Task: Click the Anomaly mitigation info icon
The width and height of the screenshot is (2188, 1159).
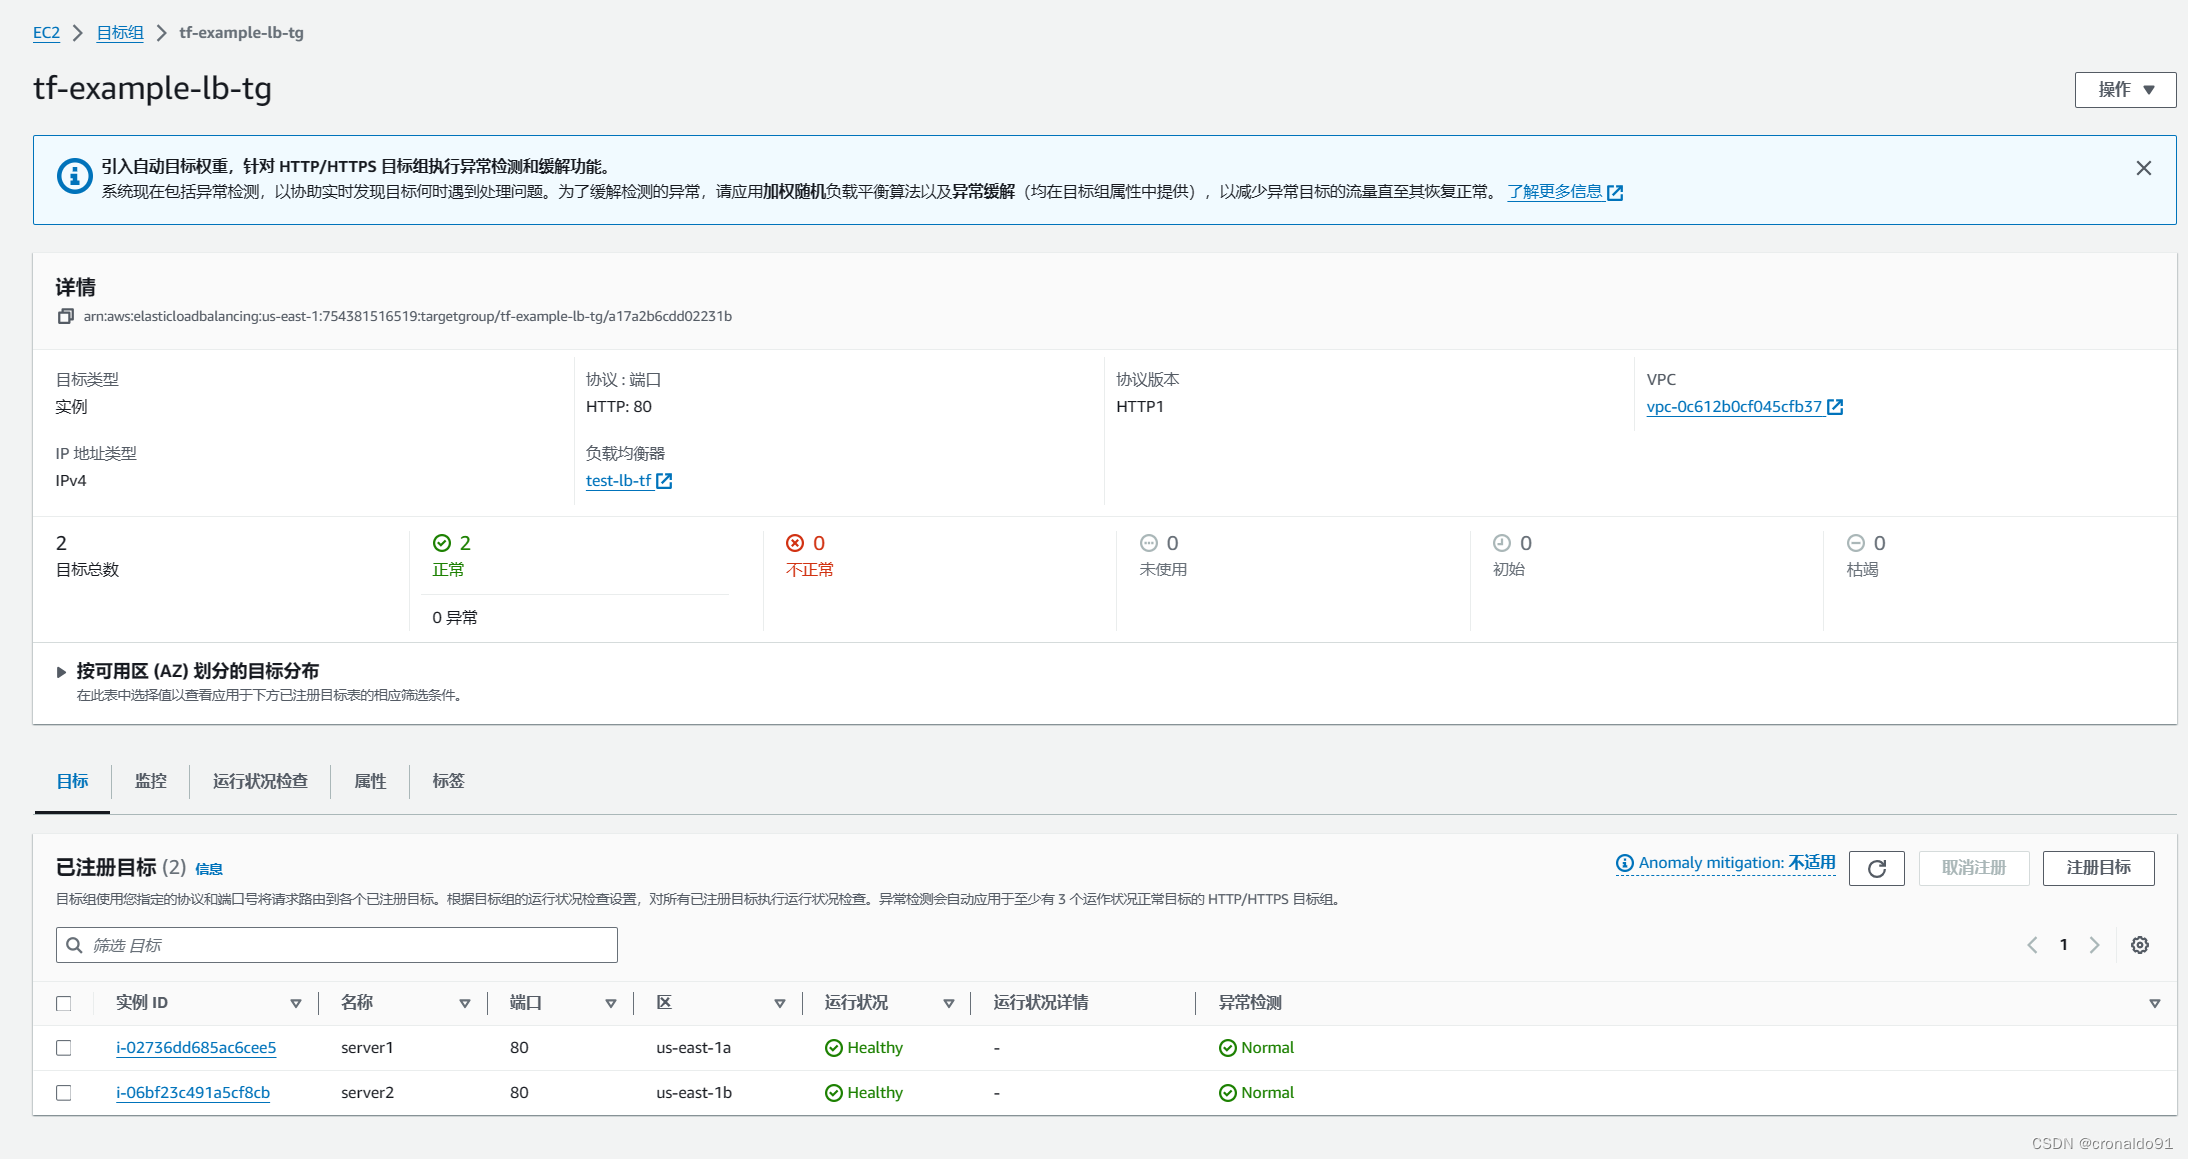Action: pyautogui.click(x=1625, y=863)
